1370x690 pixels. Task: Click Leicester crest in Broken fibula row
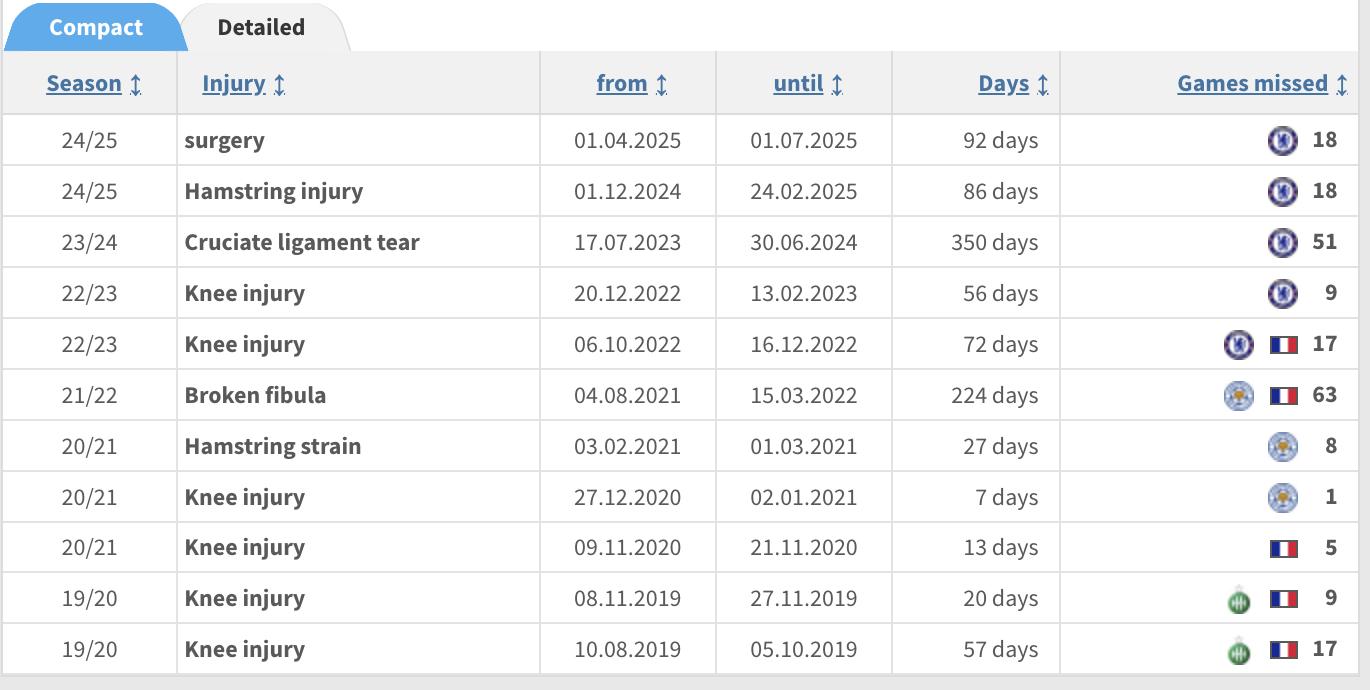click(1239, 395)
